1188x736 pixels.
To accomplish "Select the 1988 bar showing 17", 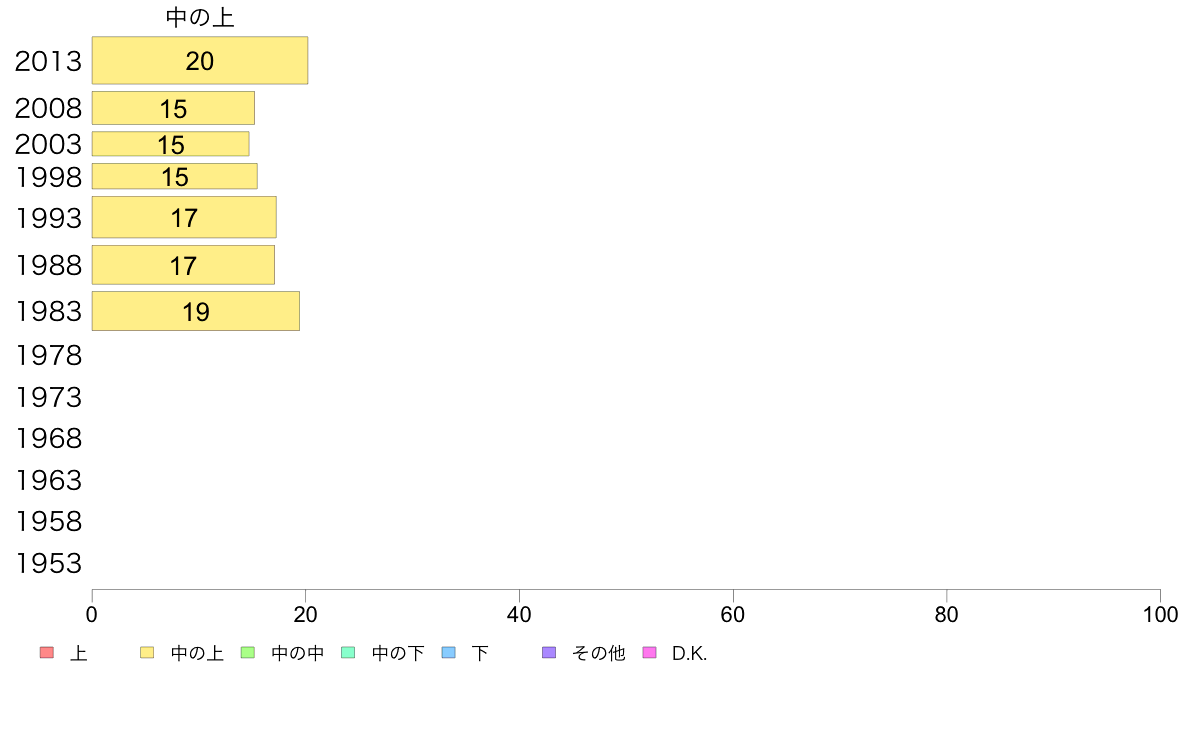I will pyautogui.click(x=183, y=265).
